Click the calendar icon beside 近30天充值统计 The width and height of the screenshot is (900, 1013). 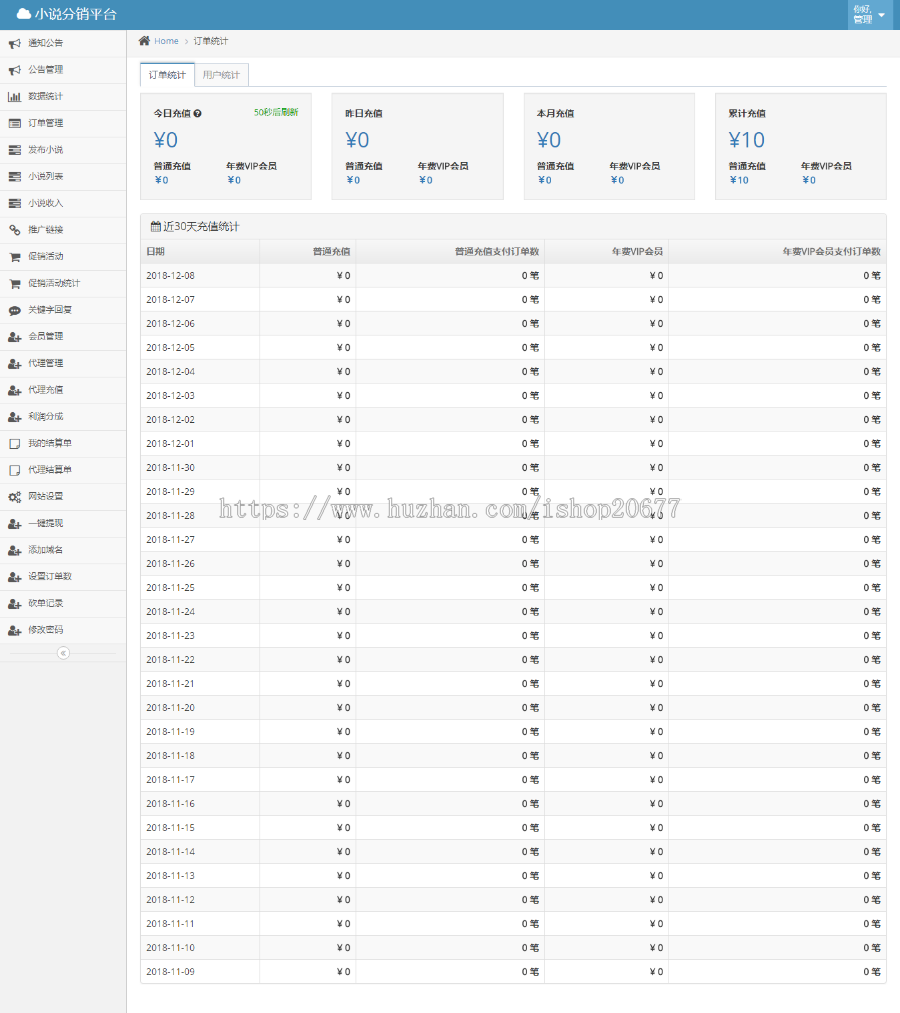click(155, 226)
